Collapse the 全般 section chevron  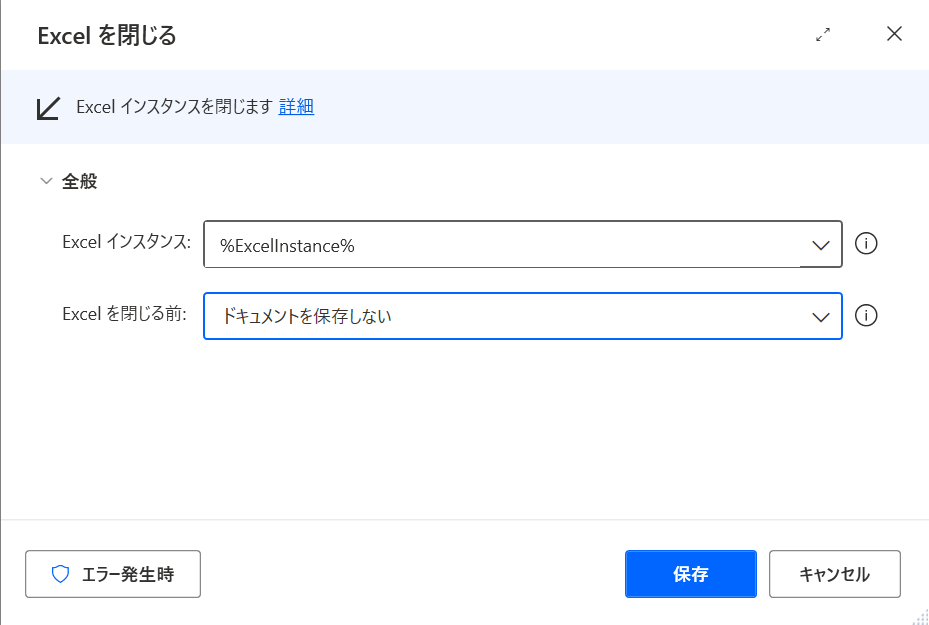45,181
